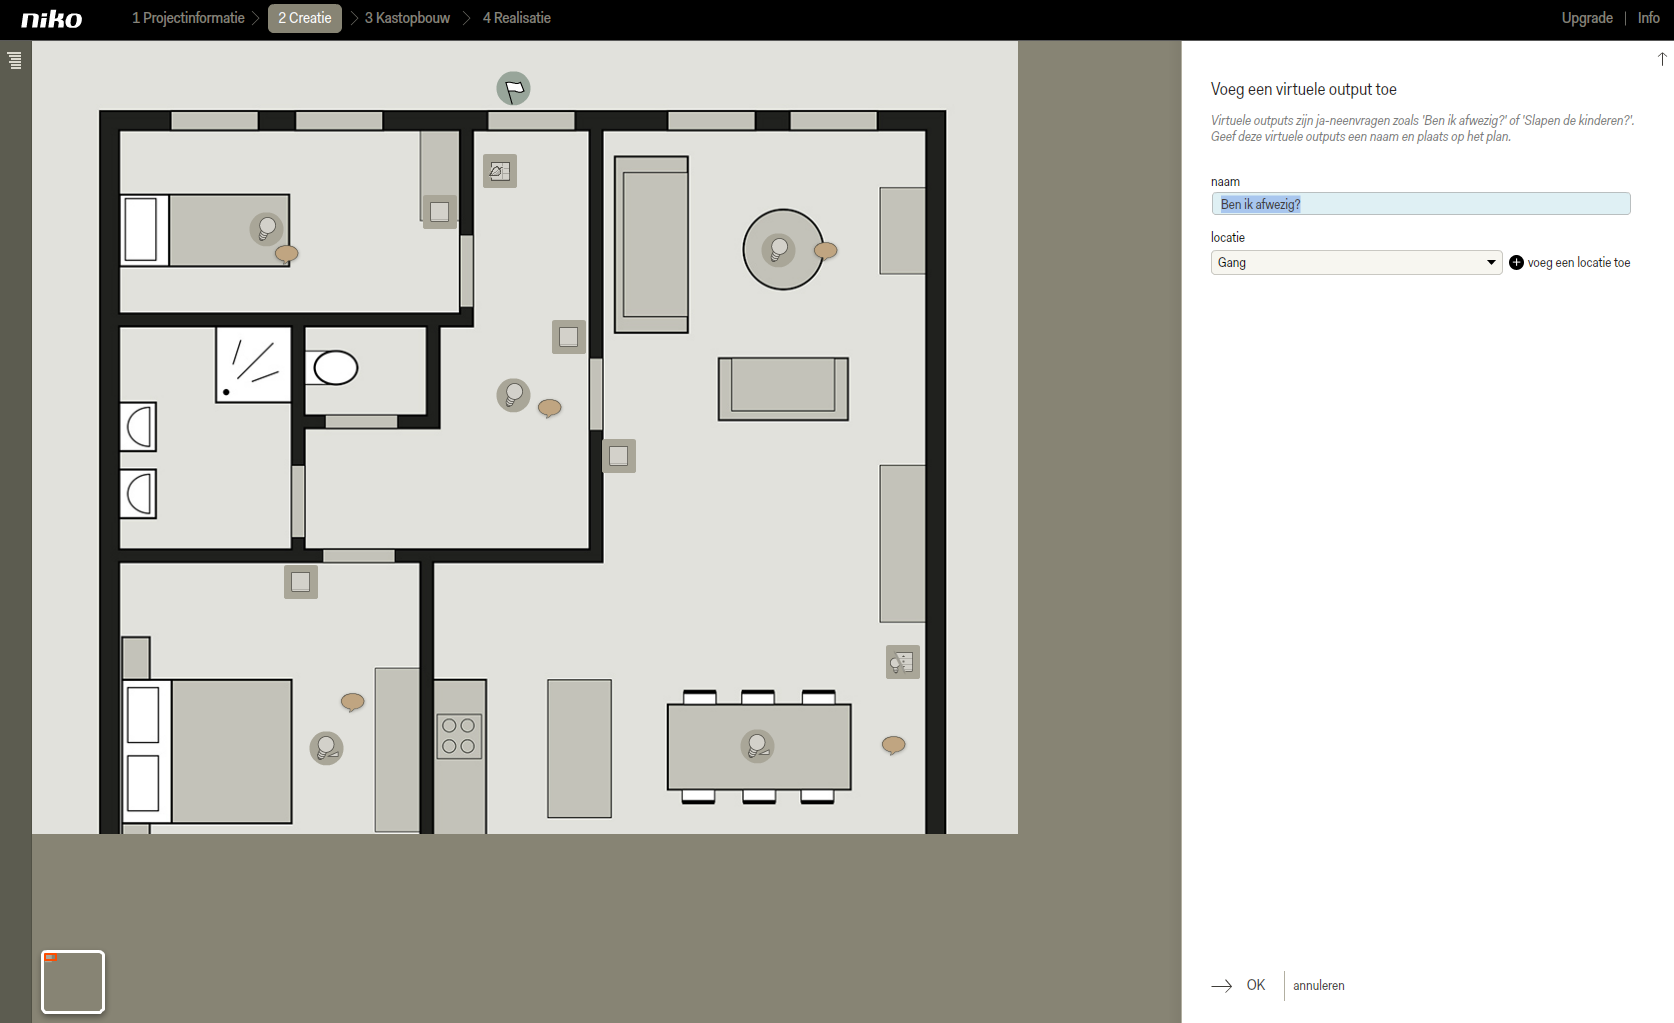Select the dimmable bulb beside the double bed
This screenshot has height=1023, width=1674.
pyautogui.click(x=326, y=748)
